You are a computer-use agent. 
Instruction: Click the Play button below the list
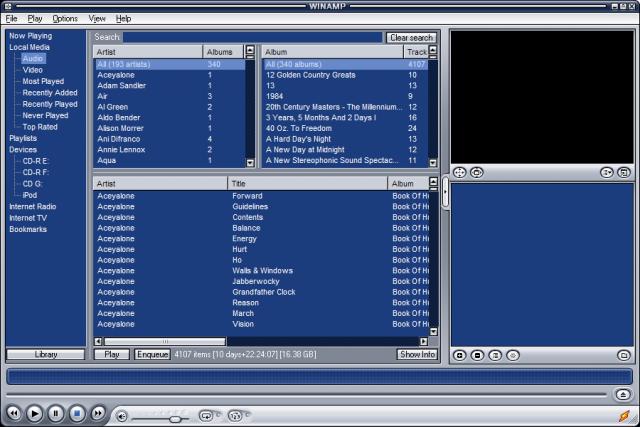[111, 354]
